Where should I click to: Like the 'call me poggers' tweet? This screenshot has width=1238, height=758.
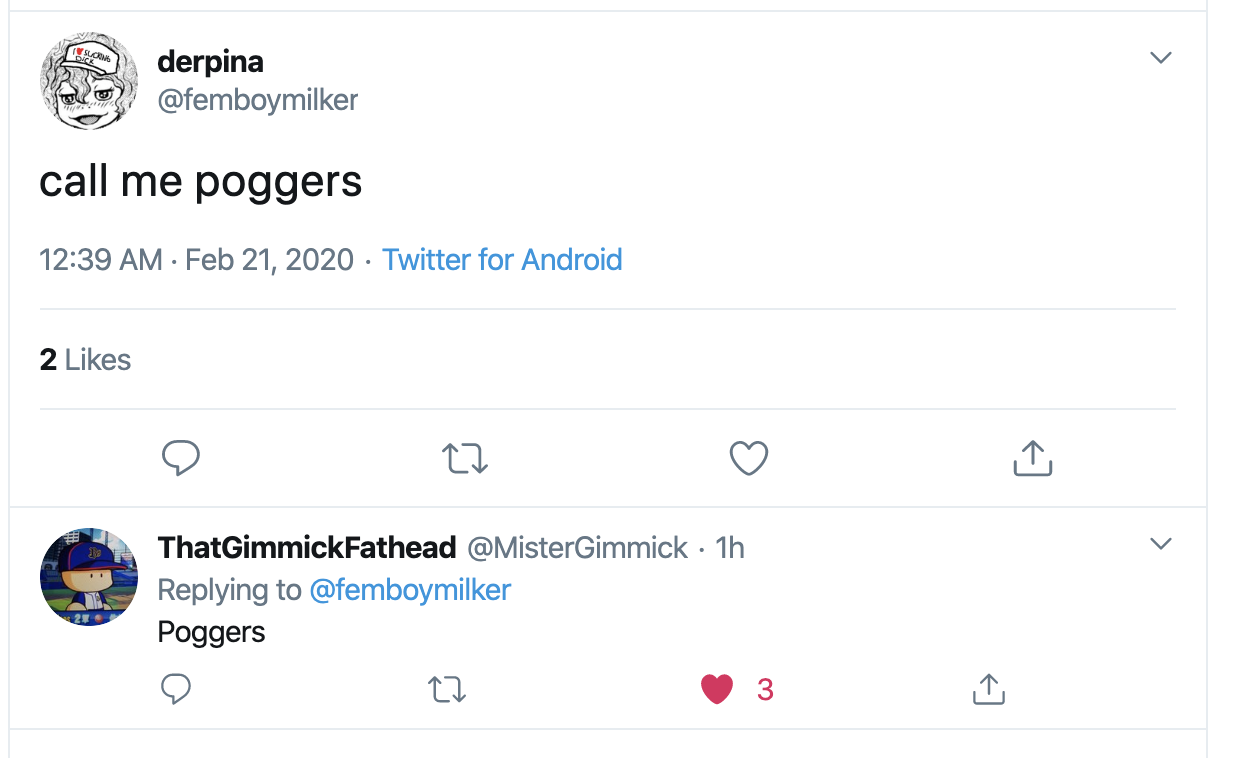coord(748,458)
